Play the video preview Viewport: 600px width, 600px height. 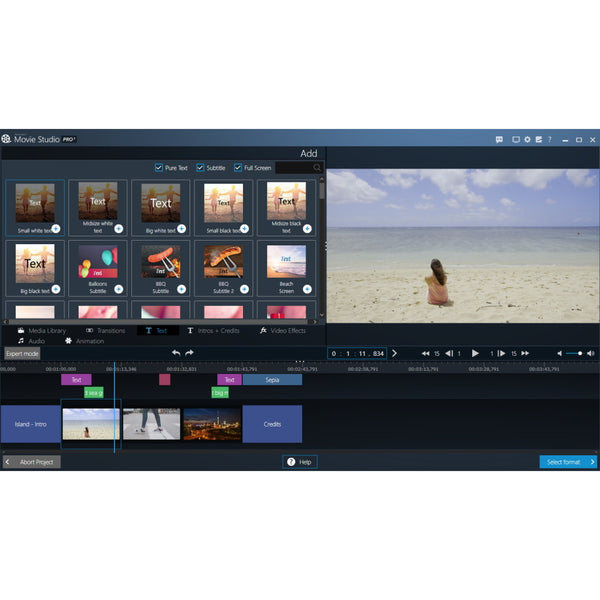475,353
